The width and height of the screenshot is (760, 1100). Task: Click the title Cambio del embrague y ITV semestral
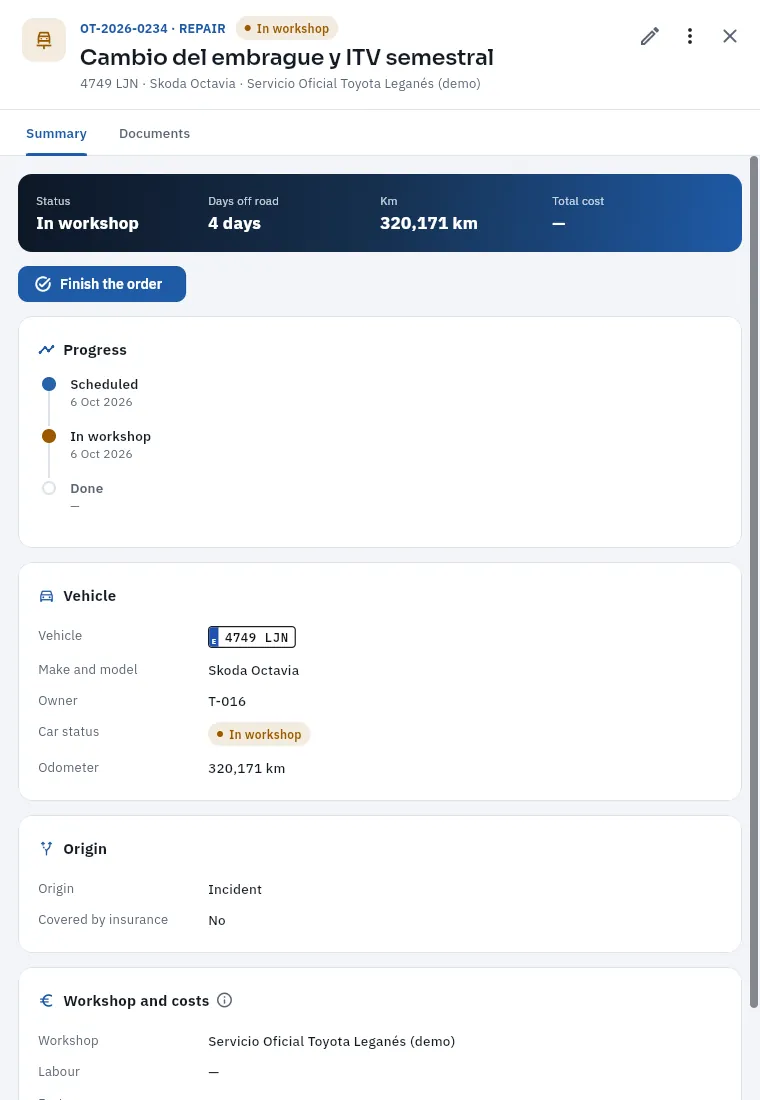point(287,57)
